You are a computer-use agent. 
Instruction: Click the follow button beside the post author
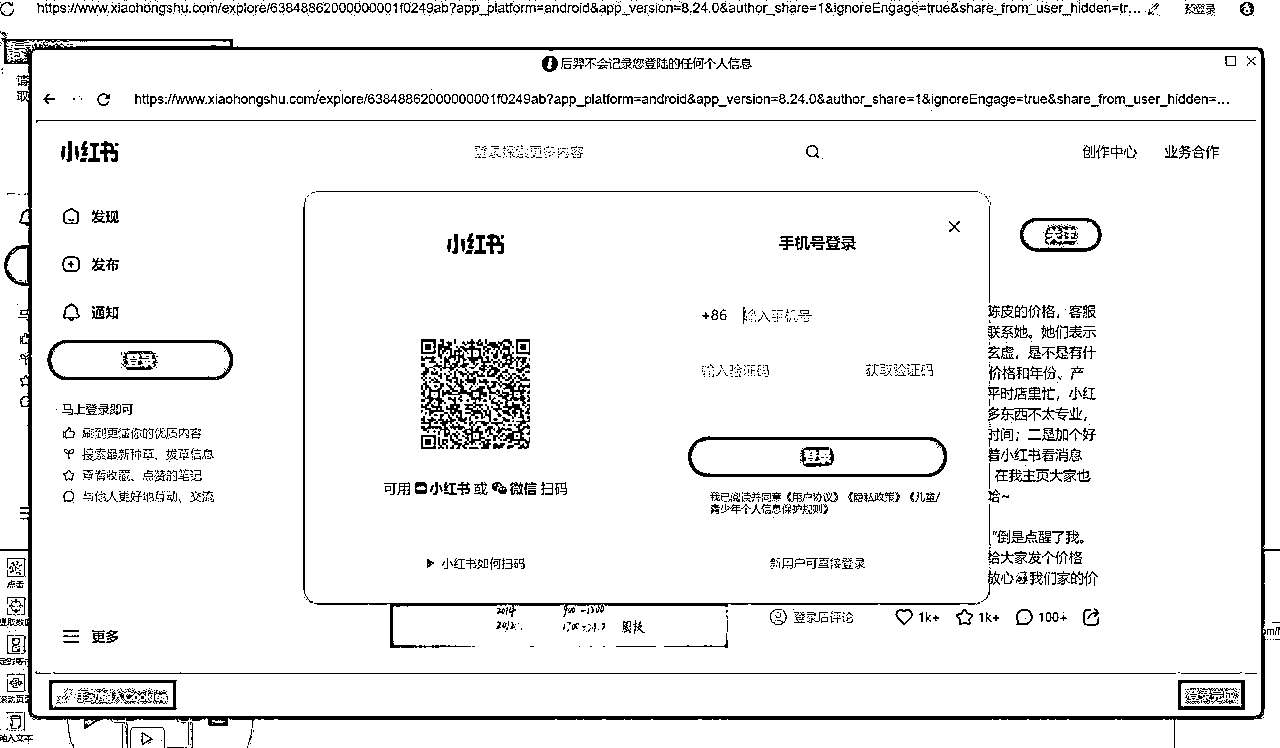[1060, 236]
